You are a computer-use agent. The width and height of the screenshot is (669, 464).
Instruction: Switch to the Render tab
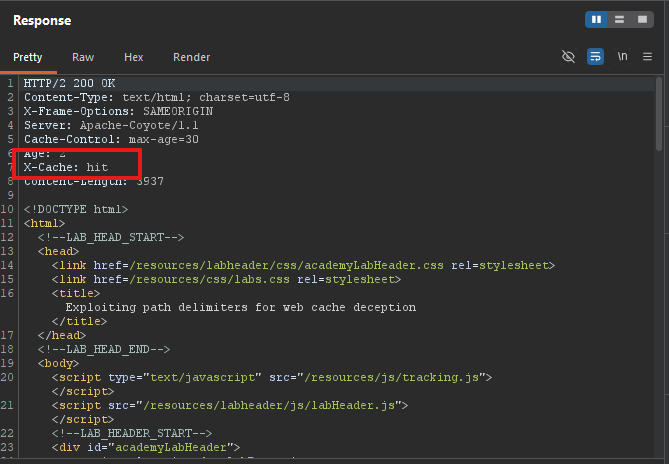pyautogui.click(x=192, y=57)
